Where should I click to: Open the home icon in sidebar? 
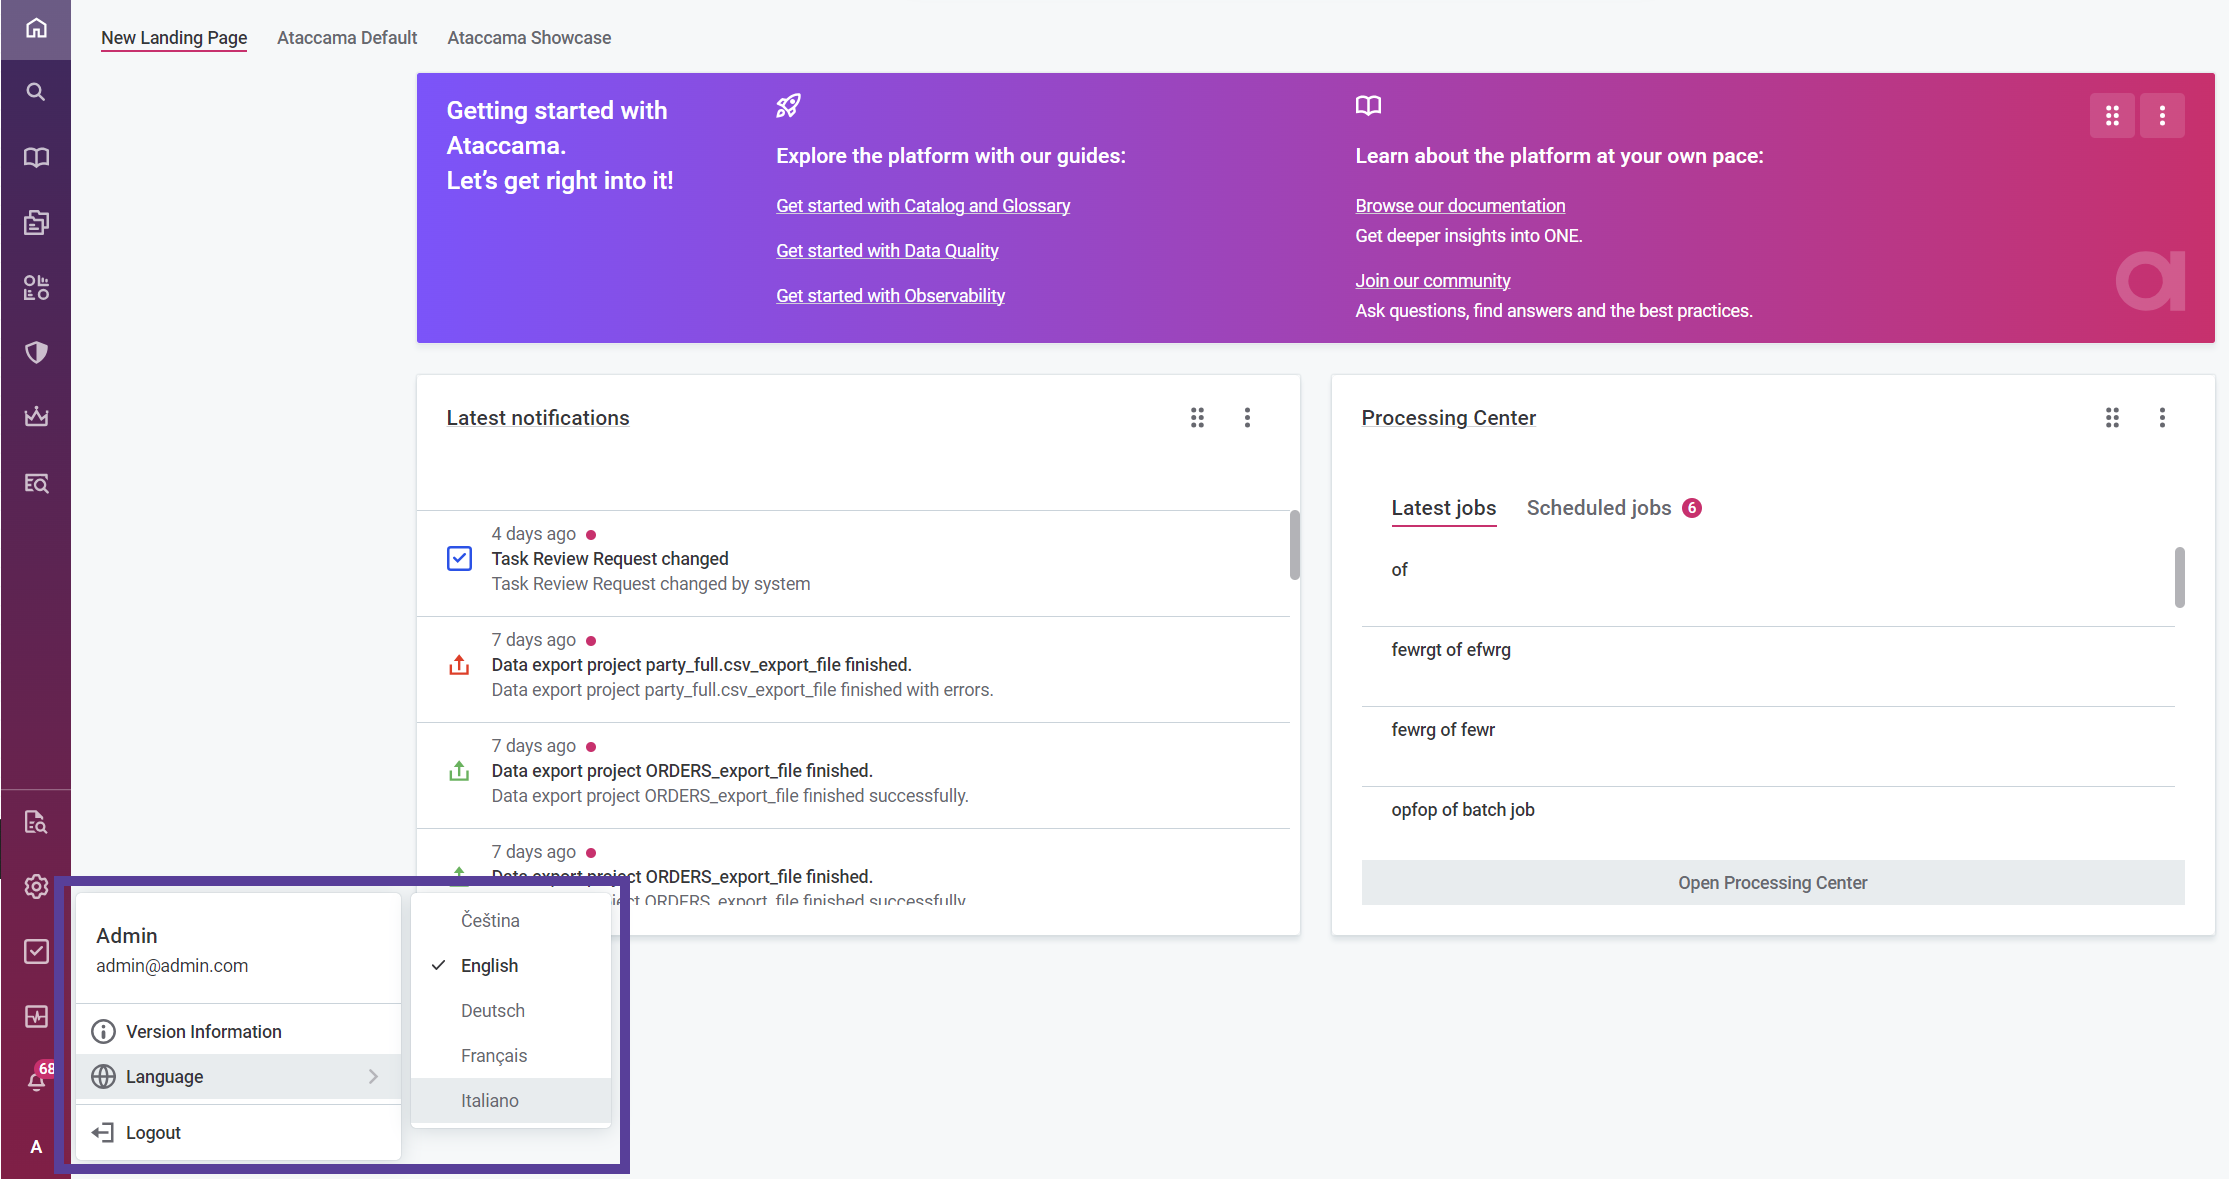click(36, 28)
